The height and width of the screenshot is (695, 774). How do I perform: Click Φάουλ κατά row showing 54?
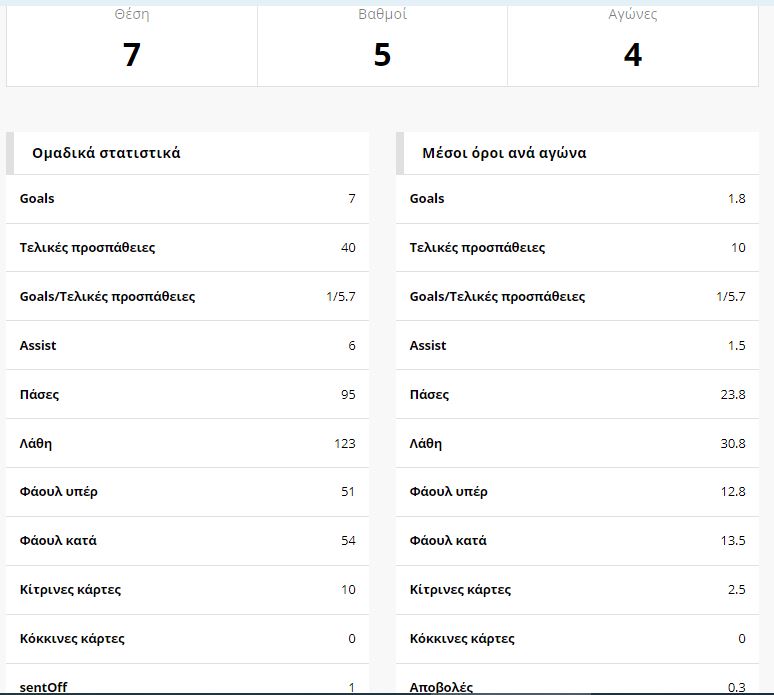click(x=187, y=541)
